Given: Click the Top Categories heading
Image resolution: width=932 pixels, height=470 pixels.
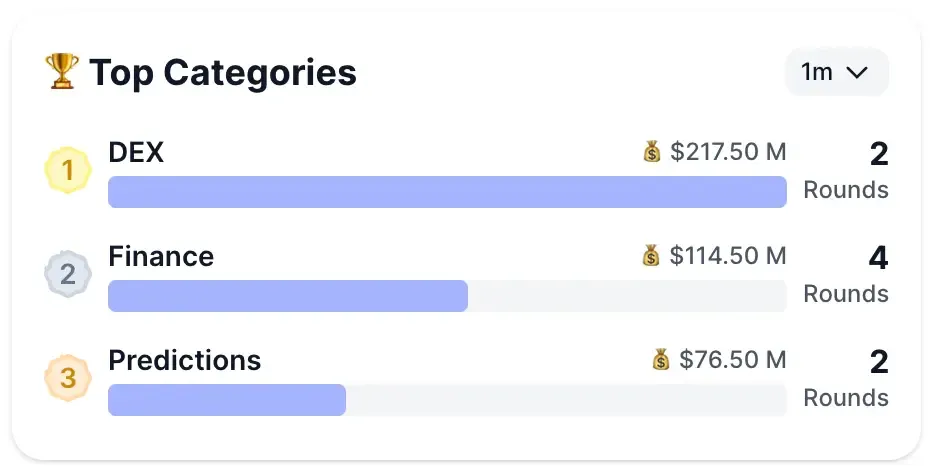Looking at the screenshot, I should tap(222, 72).
